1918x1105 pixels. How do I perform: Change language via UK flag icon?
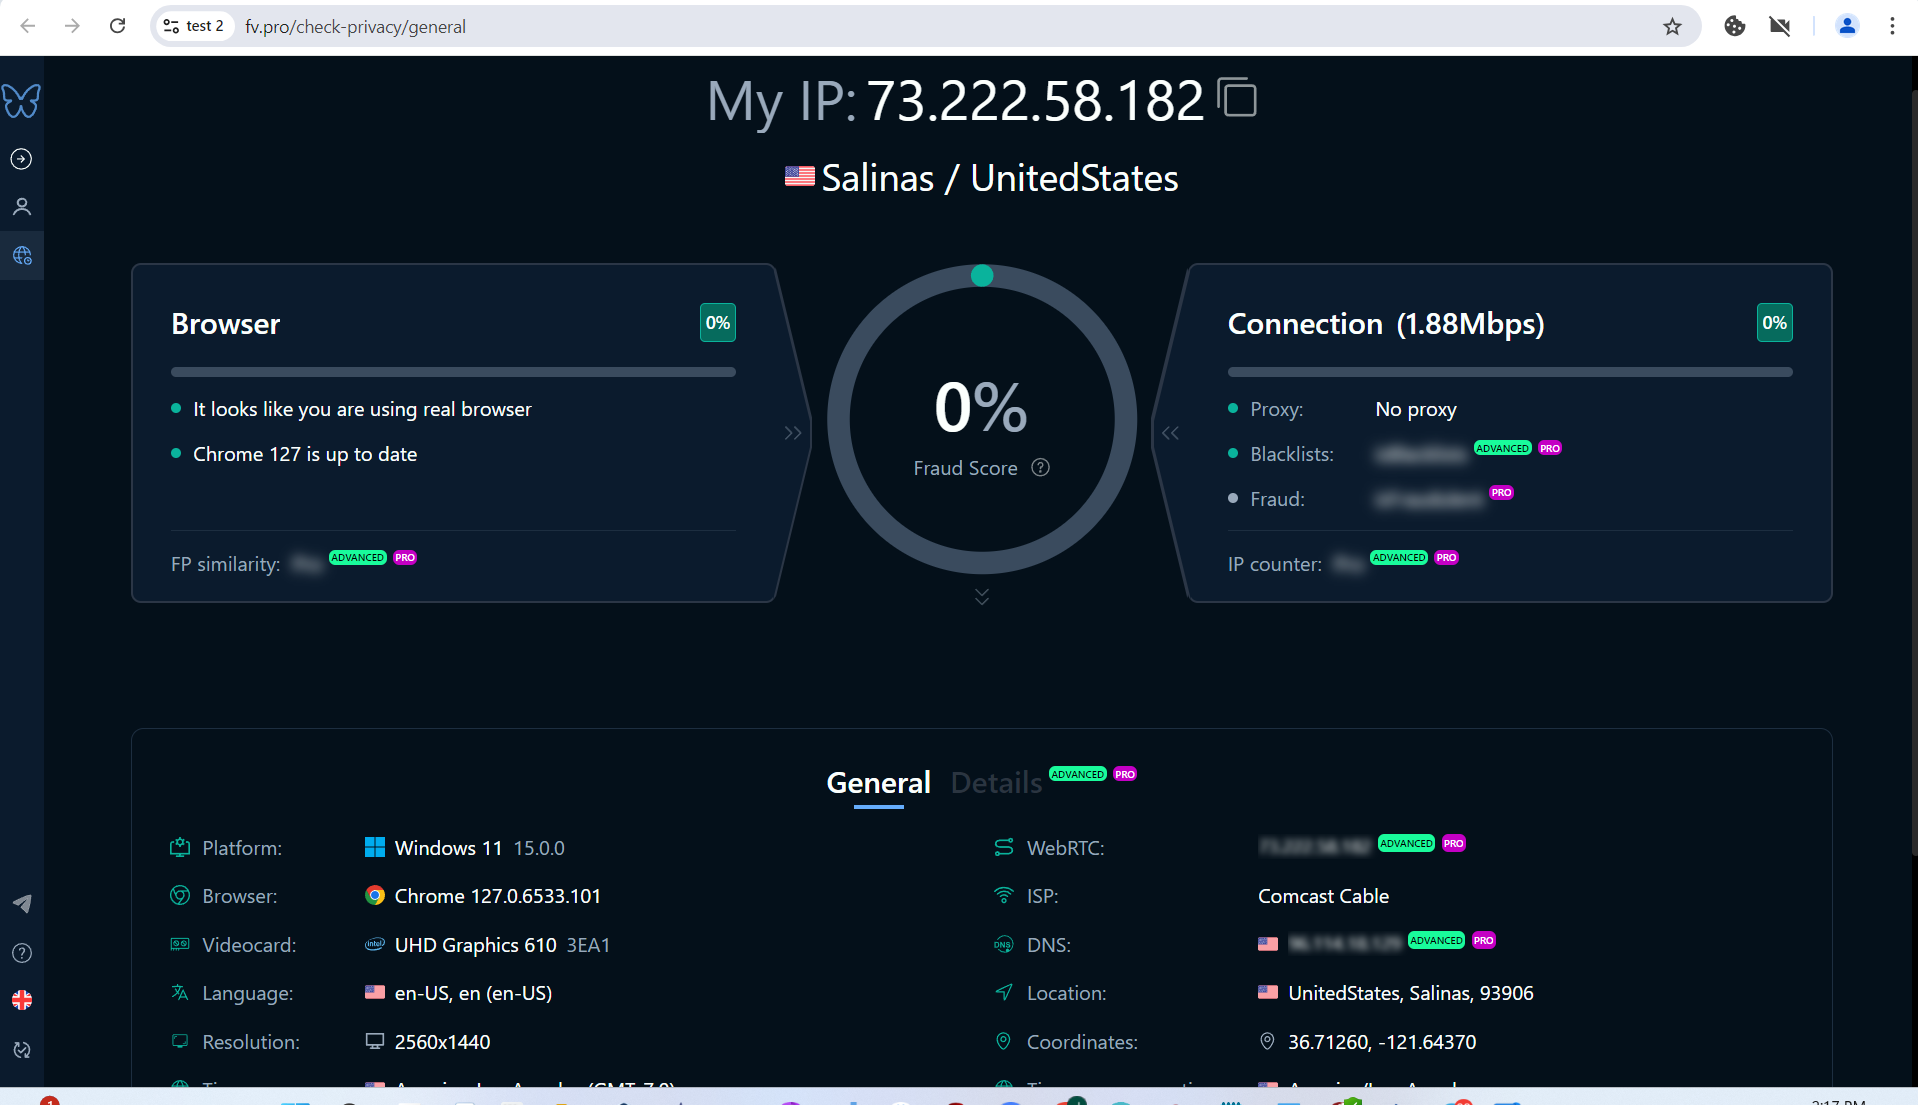click(x=21, y=1000)
